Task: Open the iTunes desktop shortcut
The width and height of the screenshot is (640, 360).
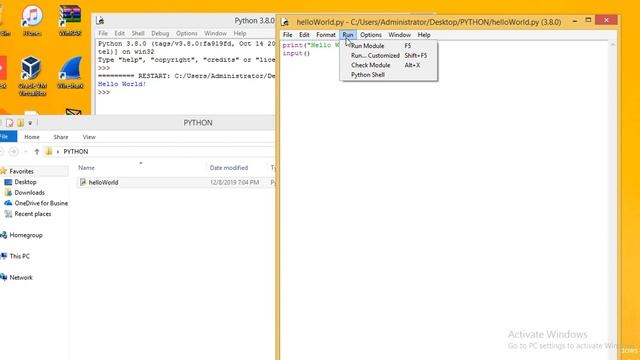Action: pyautogui.click(x=32, y=20)
